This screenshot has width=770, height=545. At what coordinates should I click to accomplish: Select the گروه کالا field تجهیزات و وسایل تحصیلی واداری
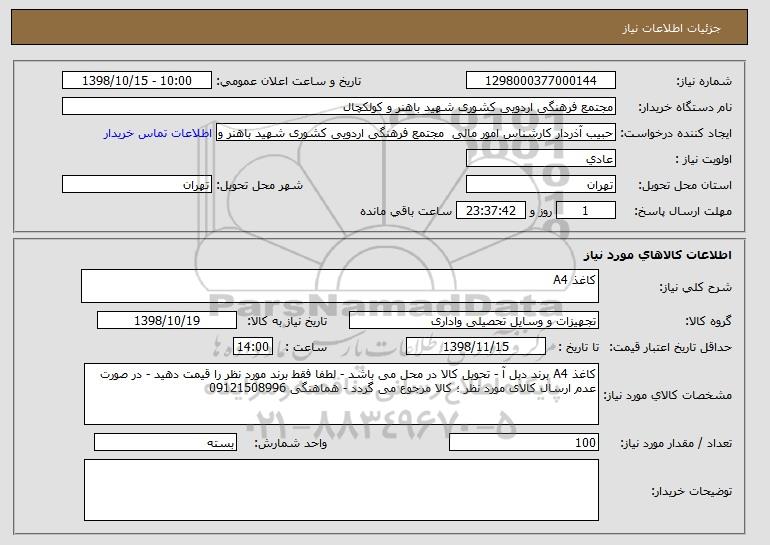tap(474, 321)
